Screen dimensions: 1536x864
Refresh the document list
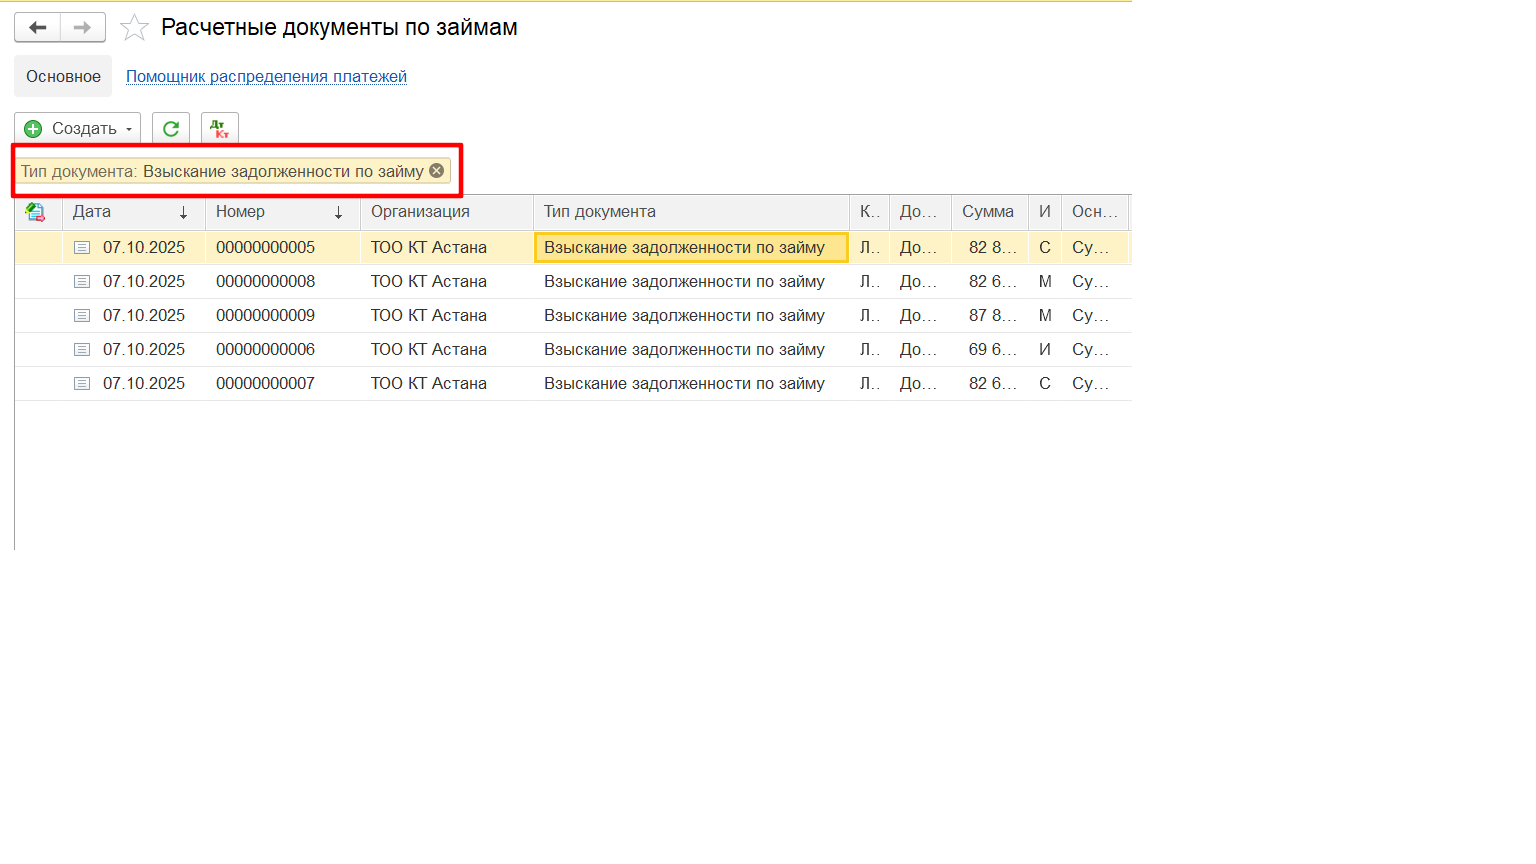point(171,128)
